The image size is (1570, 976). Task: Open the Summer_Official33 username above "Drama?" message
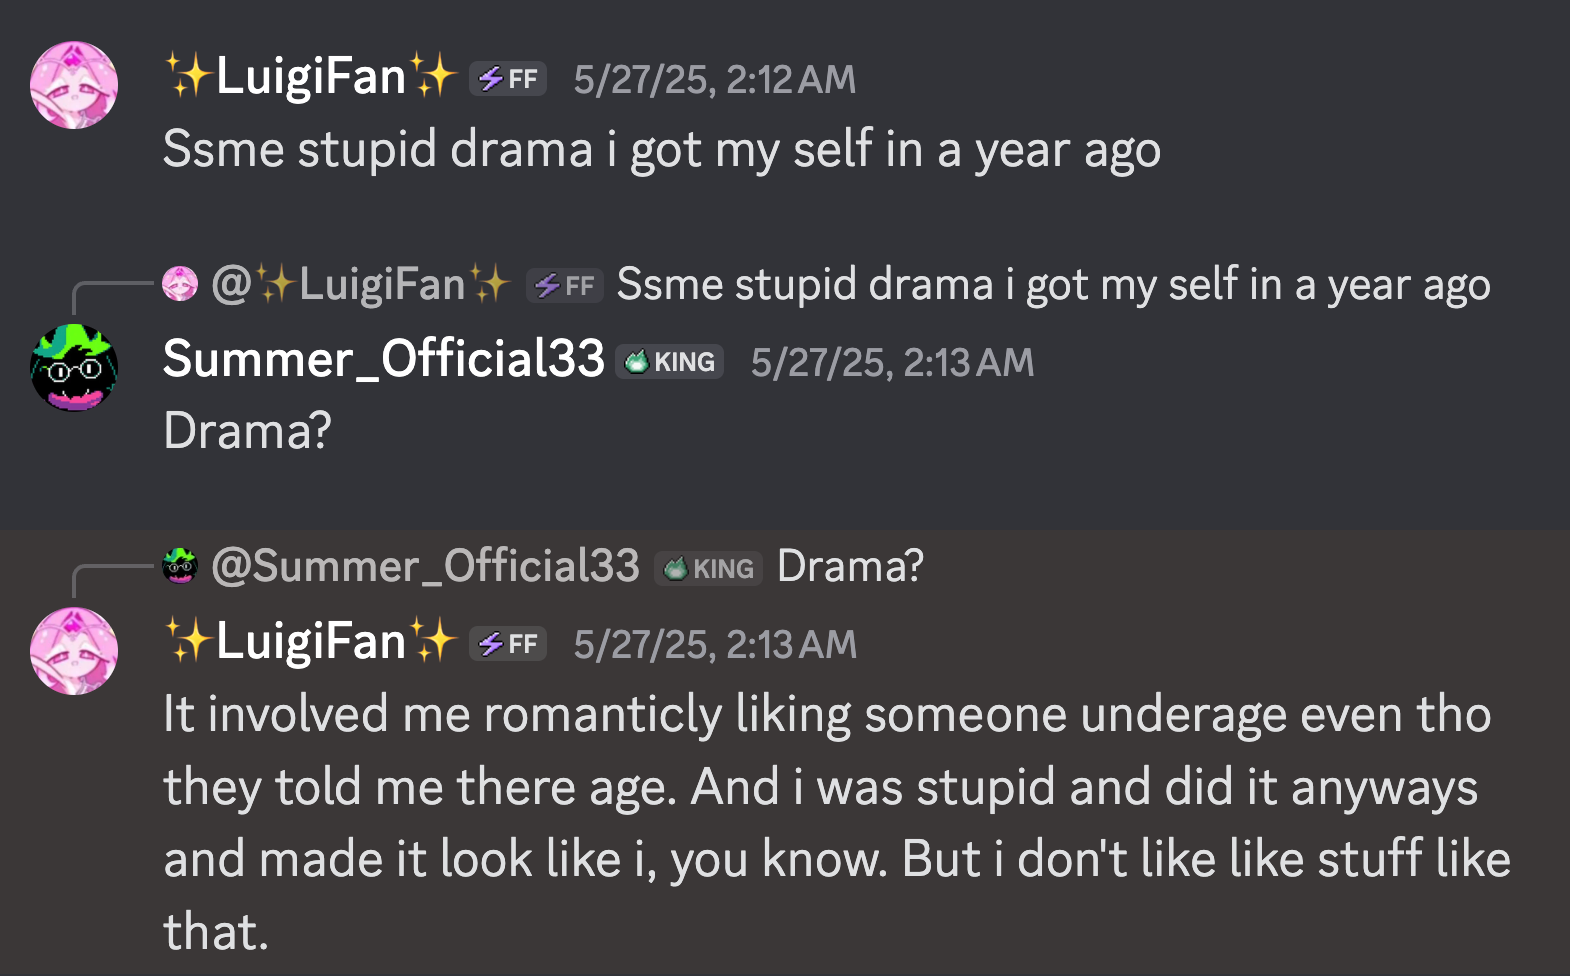coord(384,359)
